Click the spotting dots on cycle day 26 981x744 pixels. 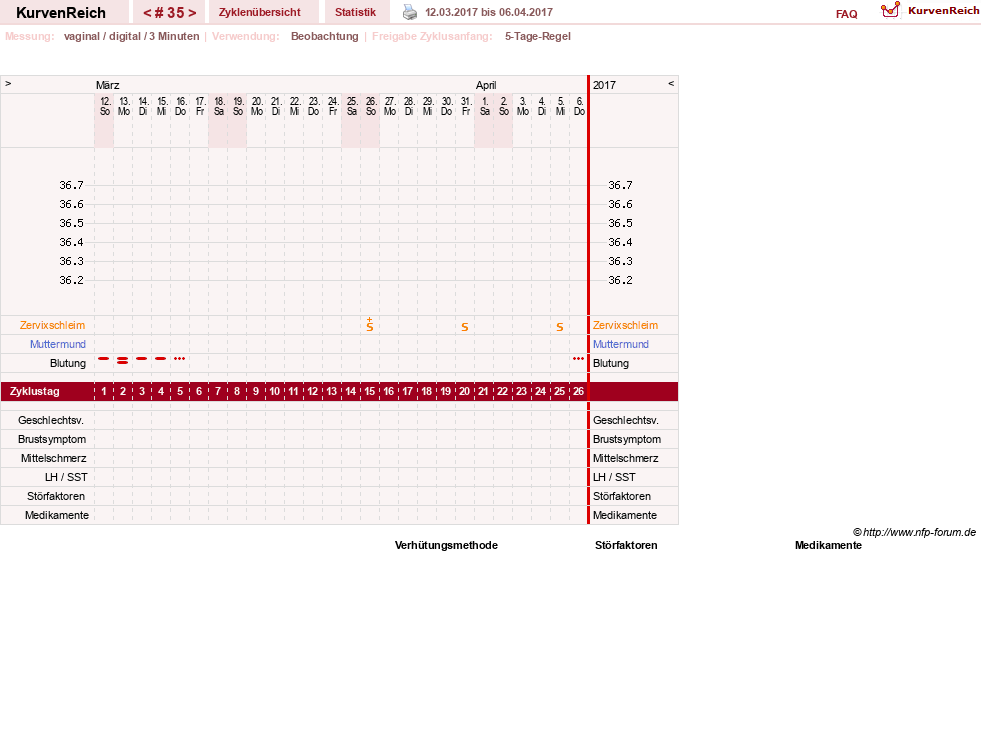coord(578,359)
